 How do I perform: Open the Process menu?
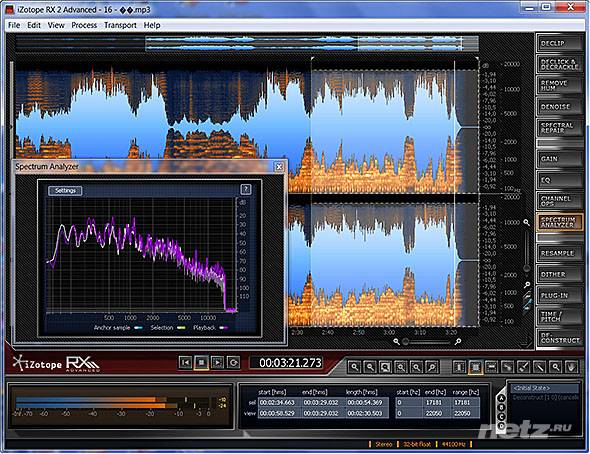tap(84, 25)
